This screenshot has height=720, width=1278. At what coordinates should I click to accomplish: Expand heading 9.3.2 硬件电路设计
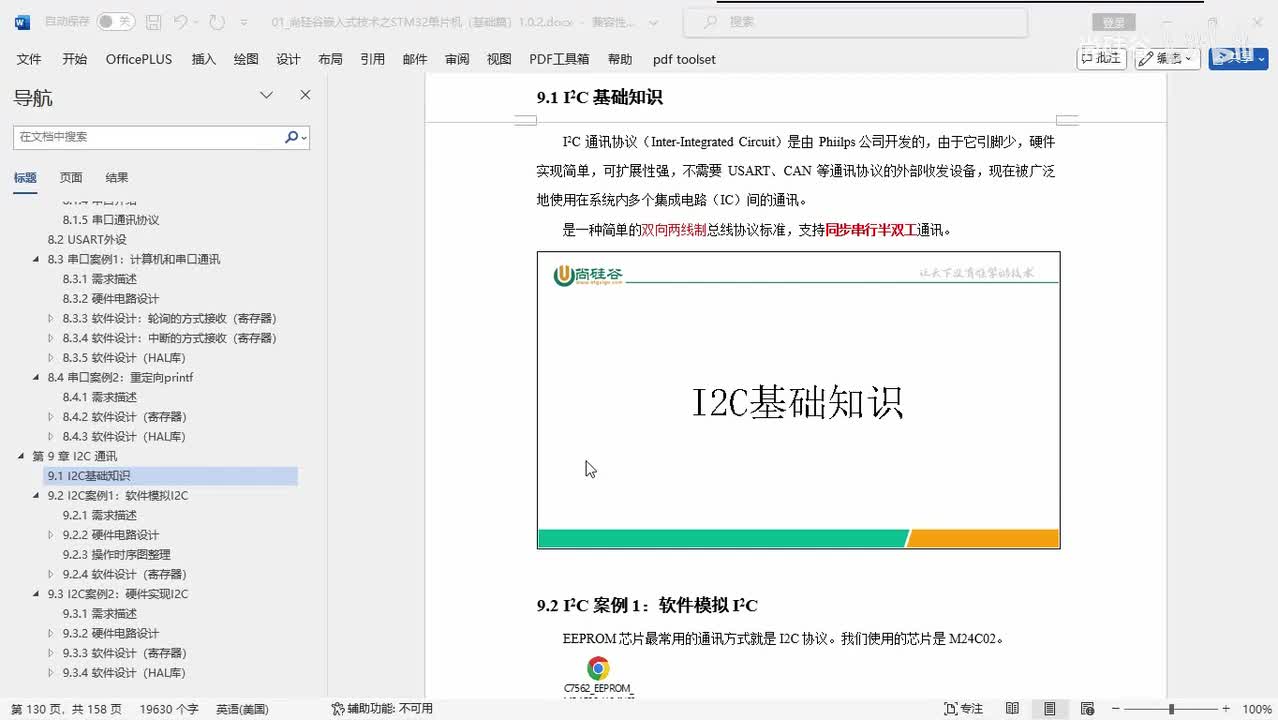[x=51, y=633]
